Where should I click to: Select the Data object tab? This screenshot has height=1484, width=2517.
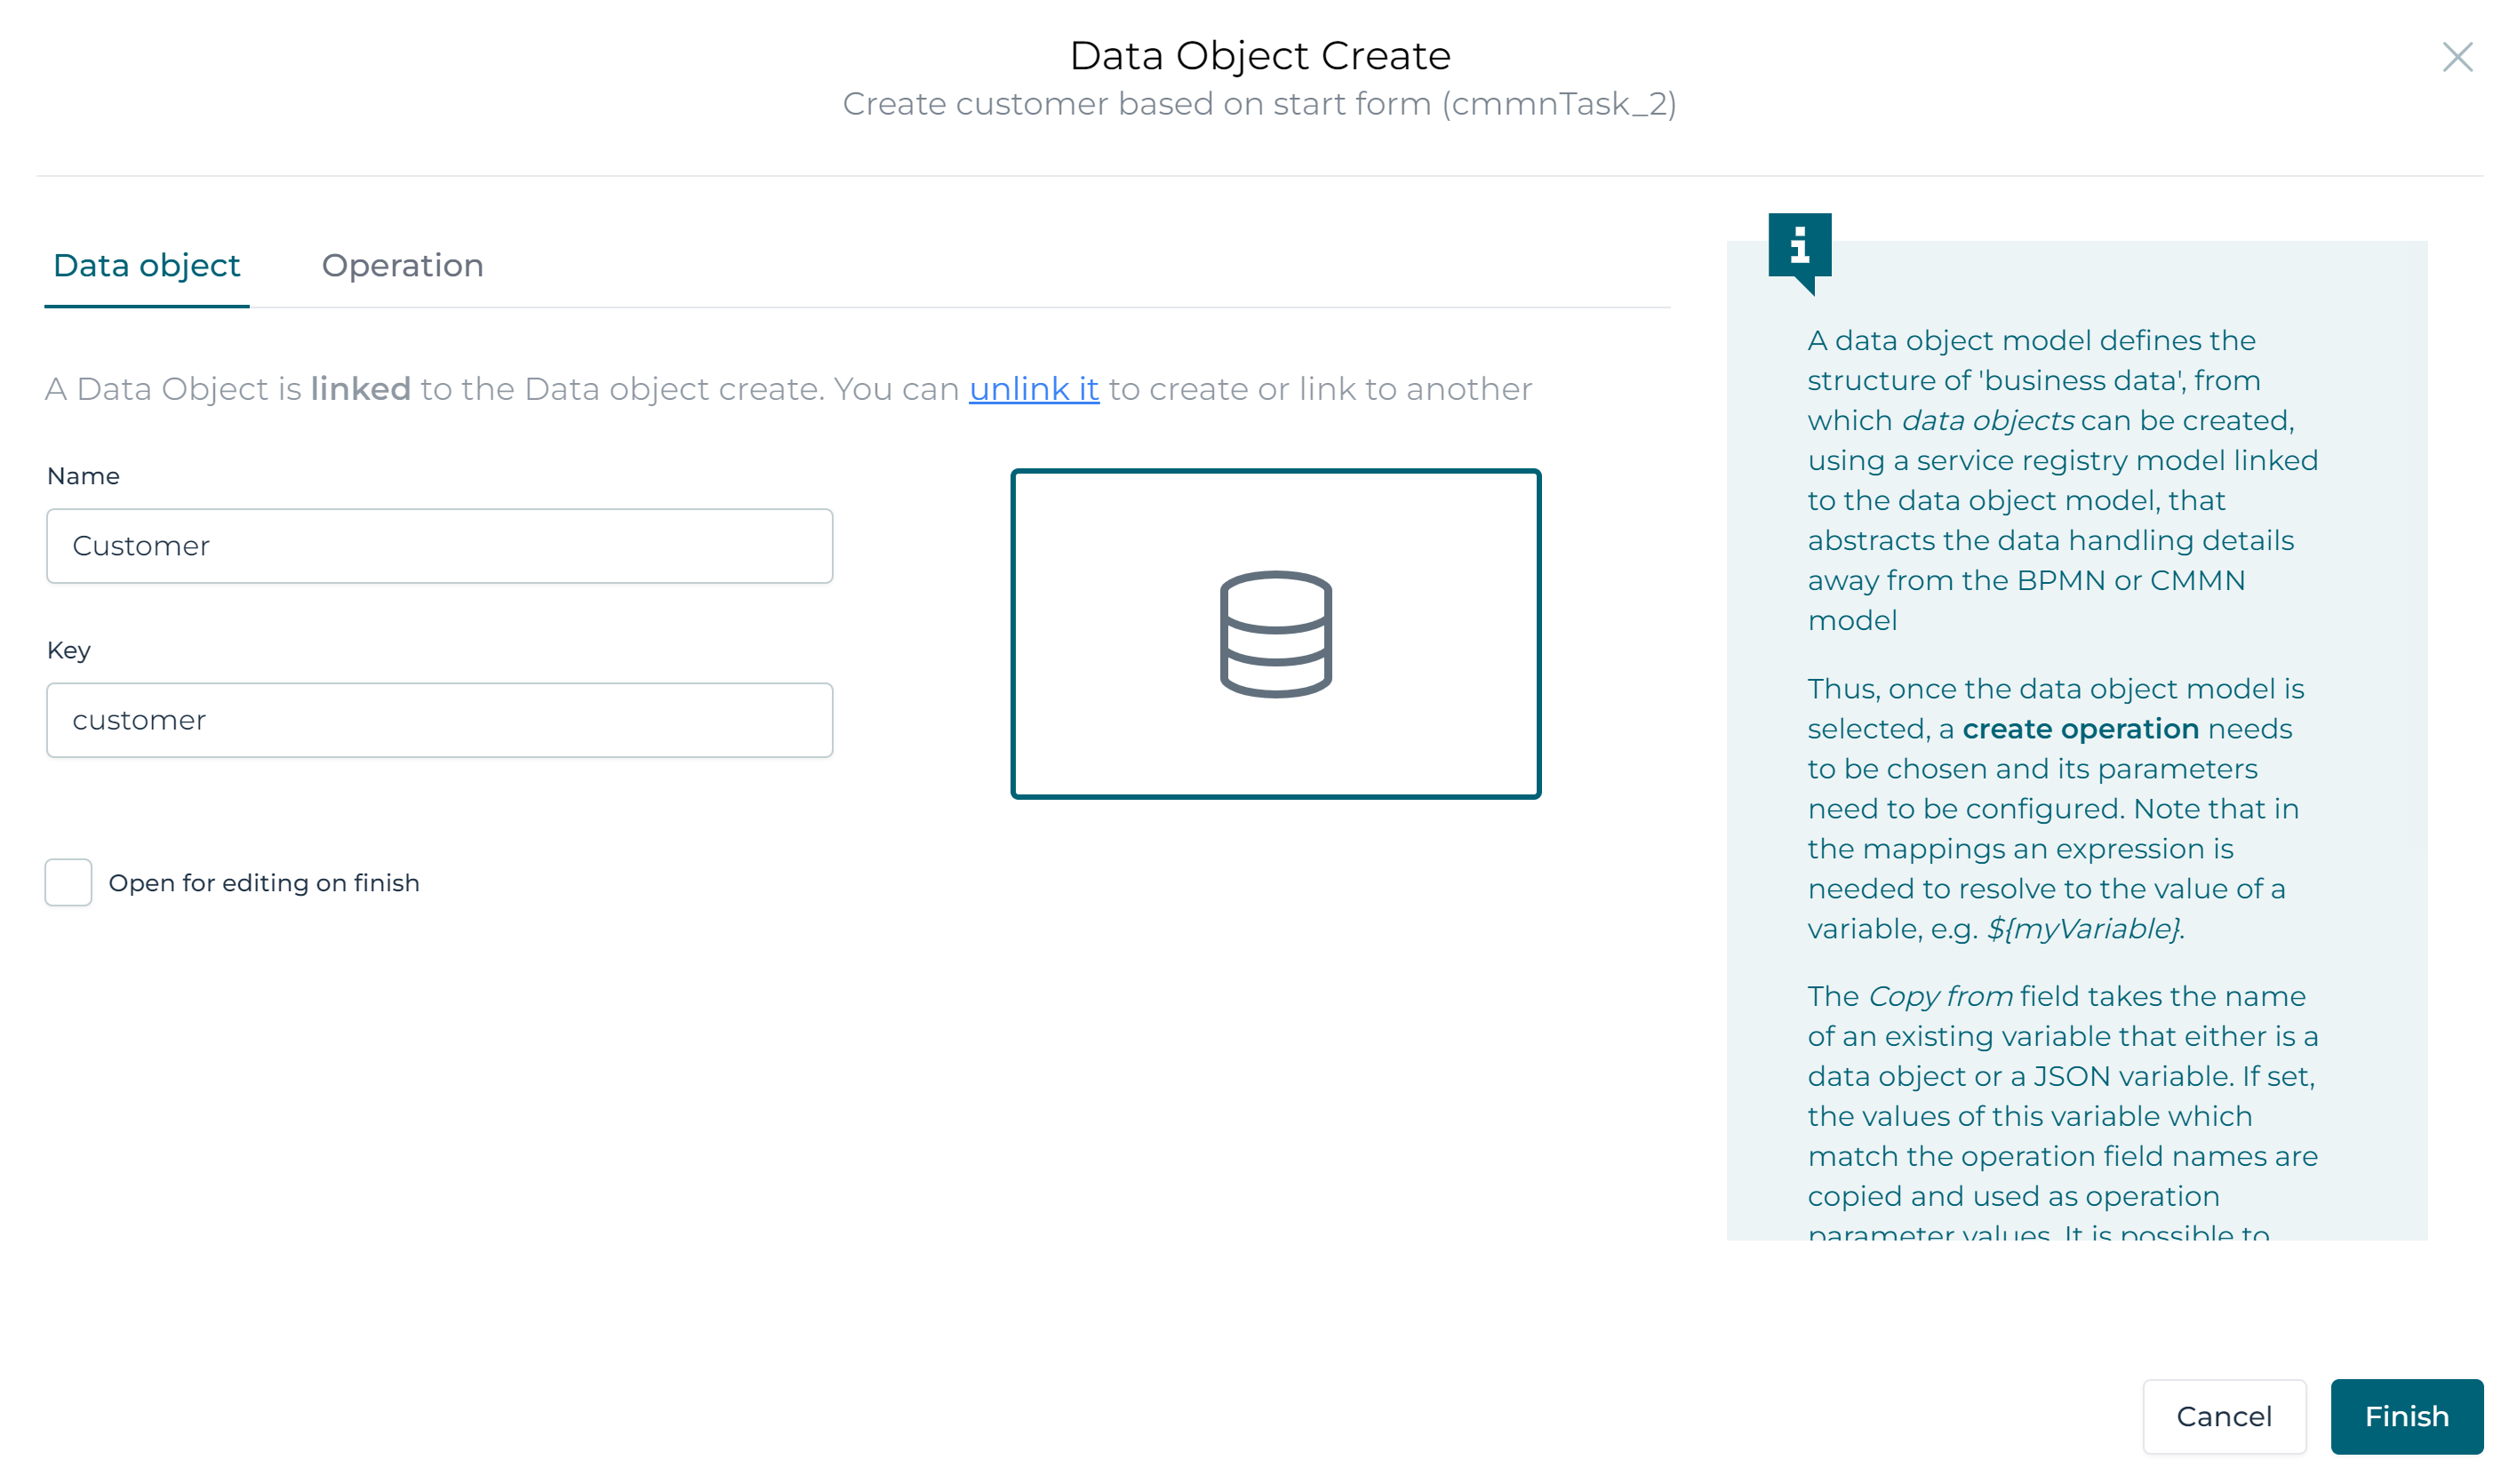tap(146, 265)
